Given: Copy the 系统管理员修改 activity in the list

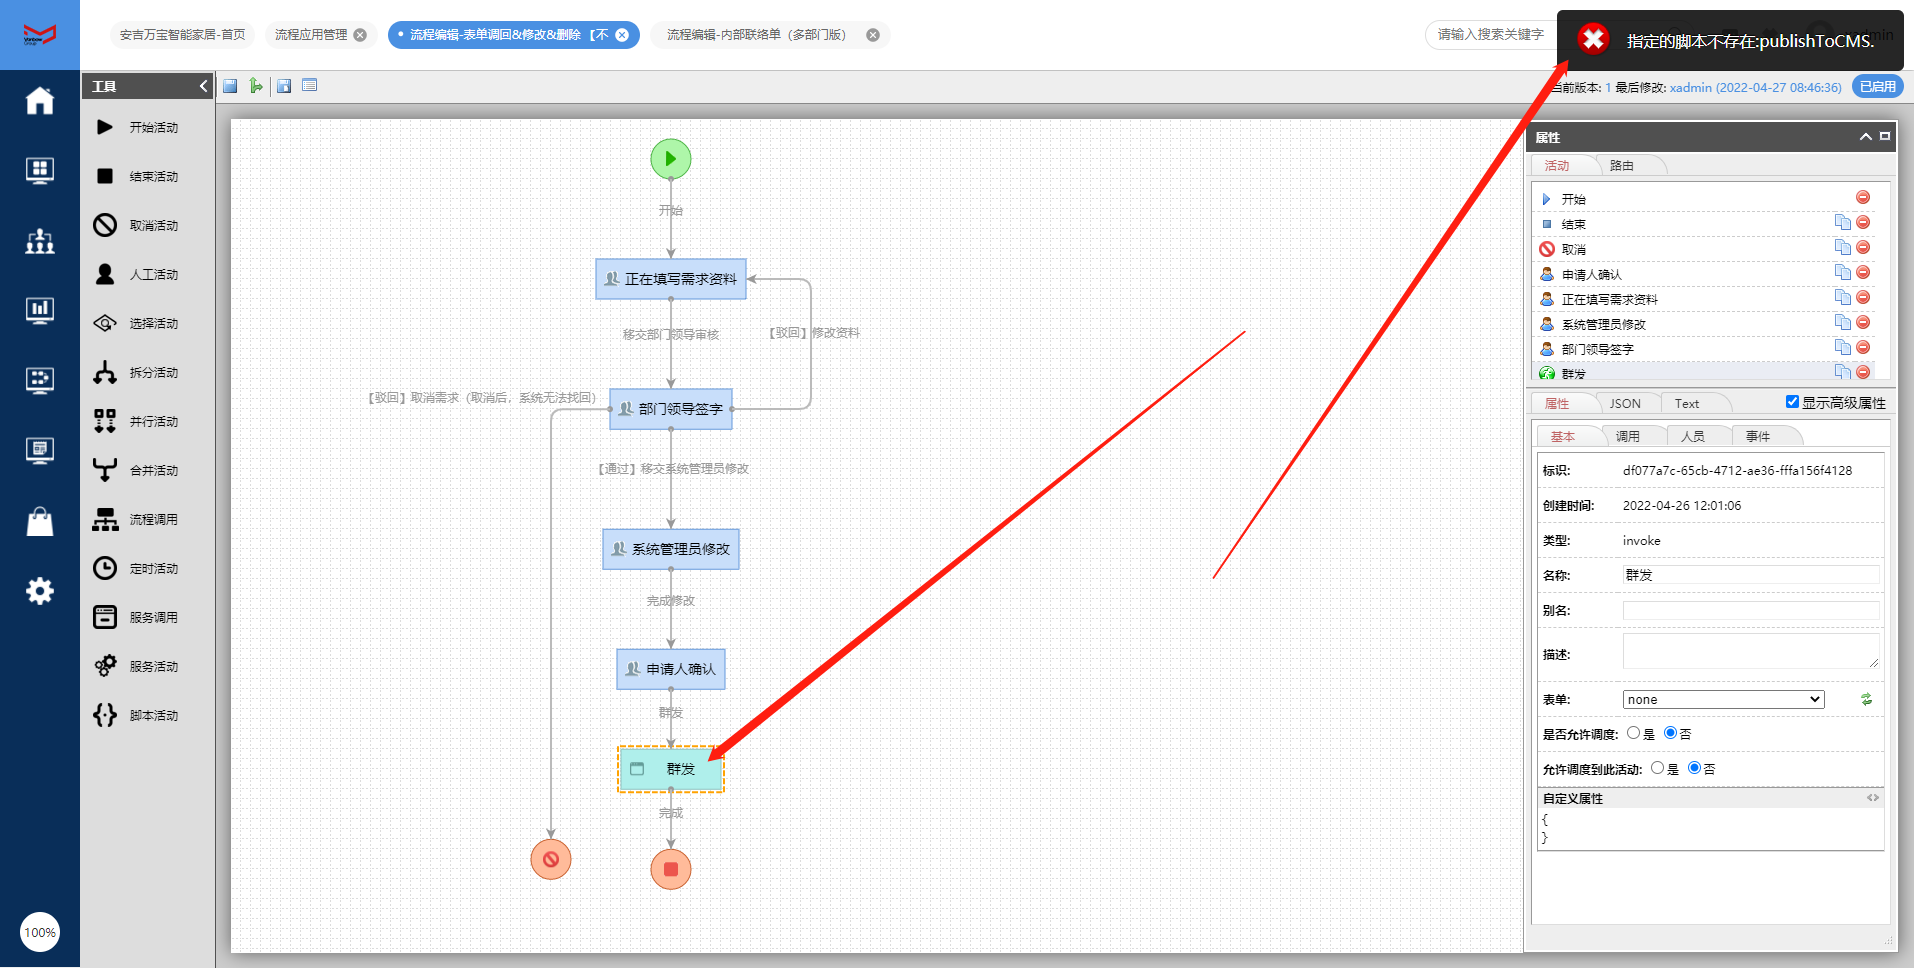Looking at the screenshot, I should pos(1843,322).
